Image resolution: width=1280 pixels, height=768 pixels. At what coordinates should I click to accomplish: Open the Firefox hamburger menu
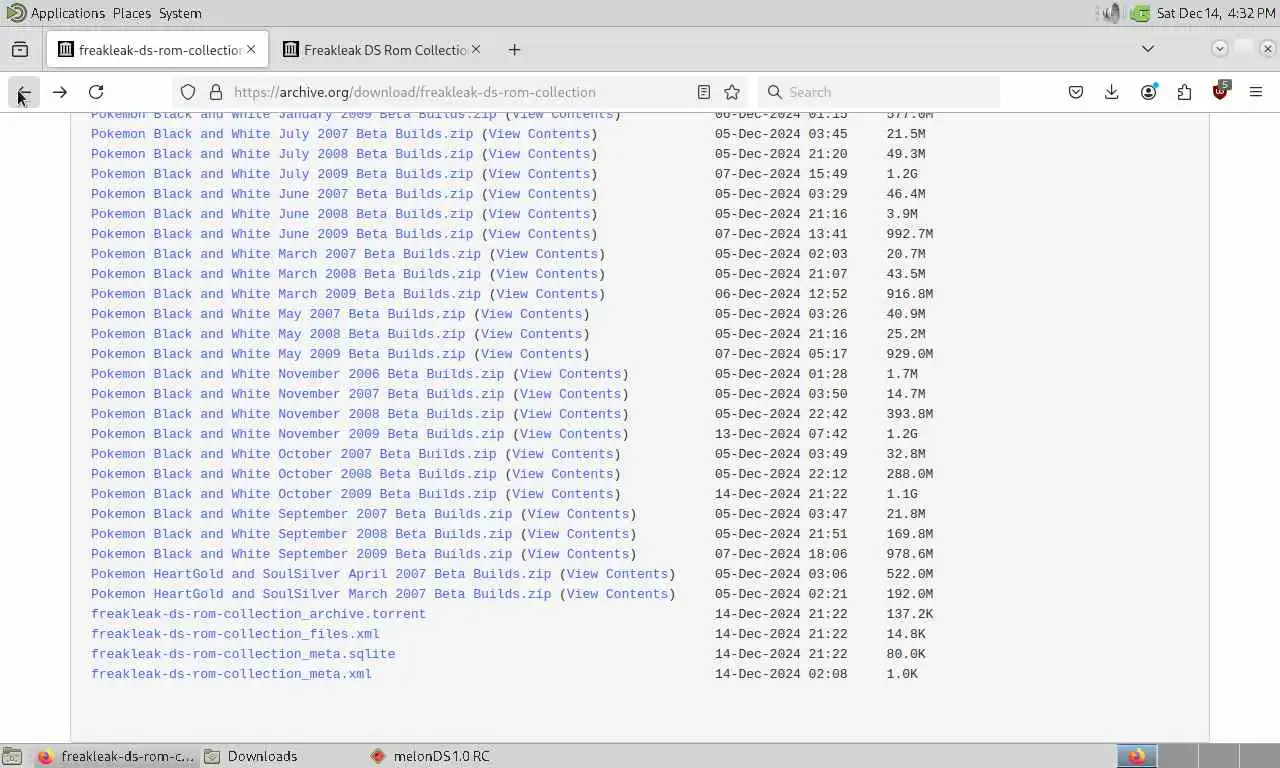coord(1256,92)
